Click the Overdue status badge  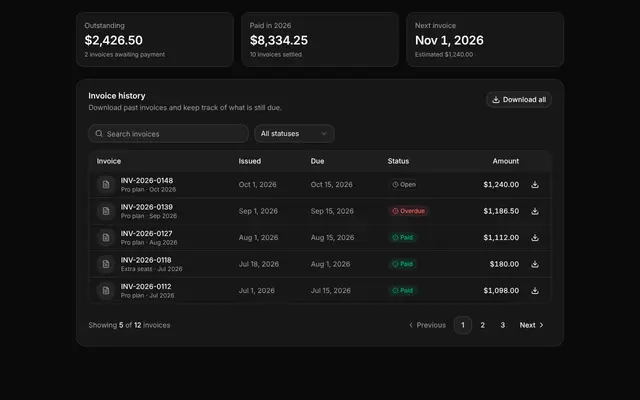coord(408,211)
